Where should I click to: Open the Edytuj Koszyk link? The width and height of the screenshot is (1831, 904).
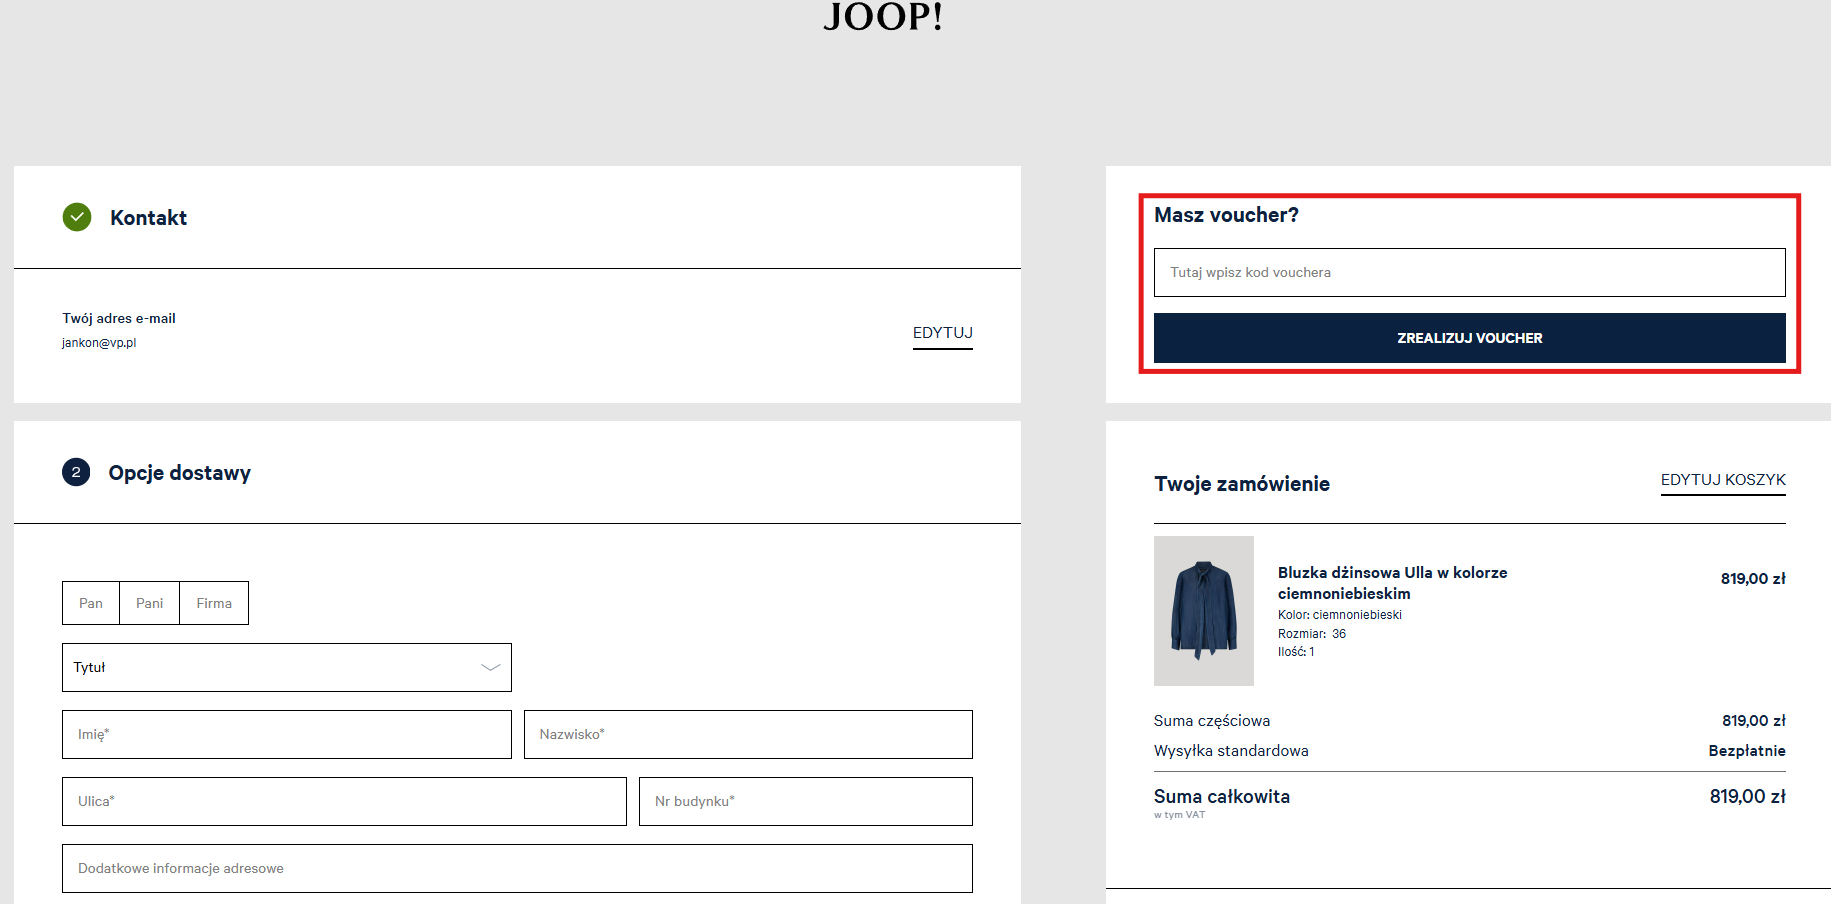click(x=1722, y=480)
